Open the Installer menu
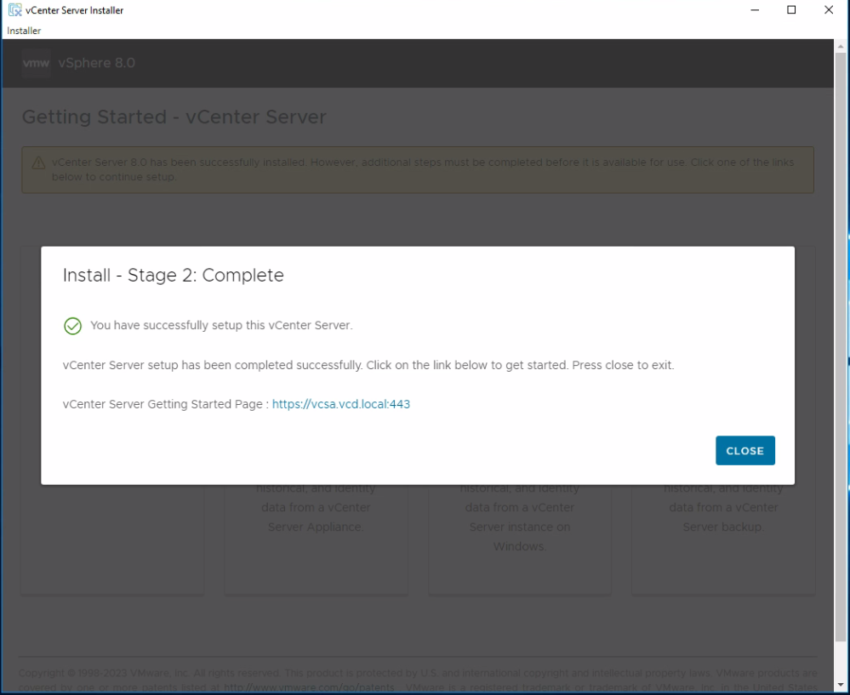 click(x=22, y=30)
